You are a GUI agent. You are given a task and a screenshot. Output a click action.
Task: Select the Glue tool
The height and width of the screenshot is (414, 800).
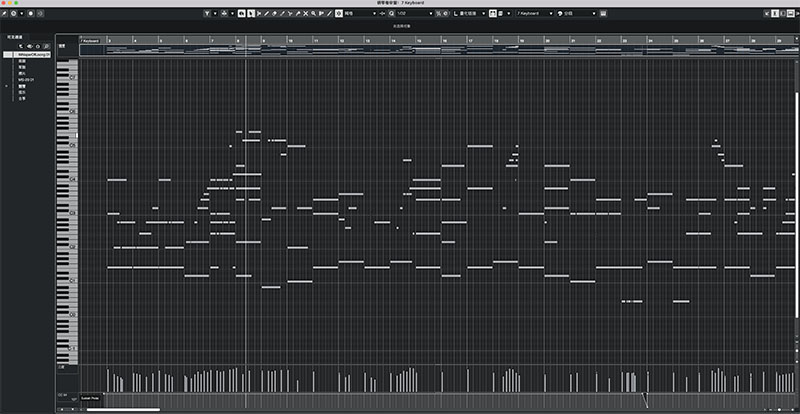click(298, 13)
